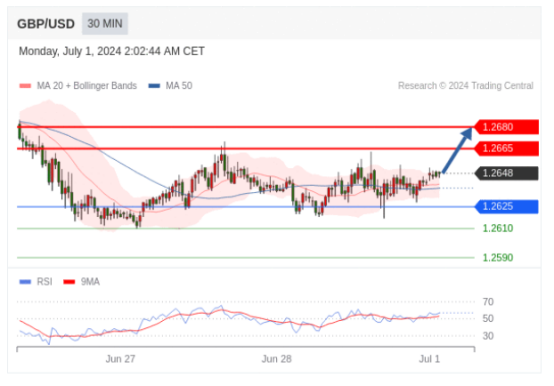Click the Jul 1 date axis label

pyautogui.click(x=429, y=359)
